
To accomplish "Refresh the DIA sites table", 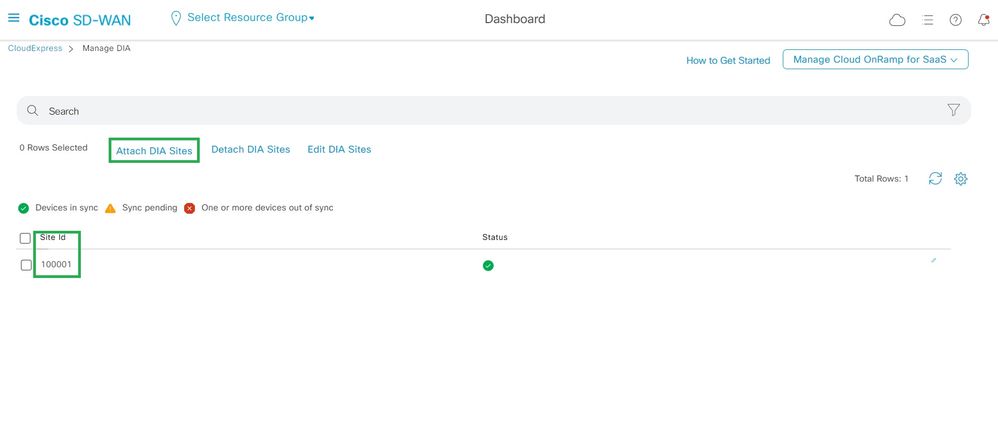I will (935, 178).
